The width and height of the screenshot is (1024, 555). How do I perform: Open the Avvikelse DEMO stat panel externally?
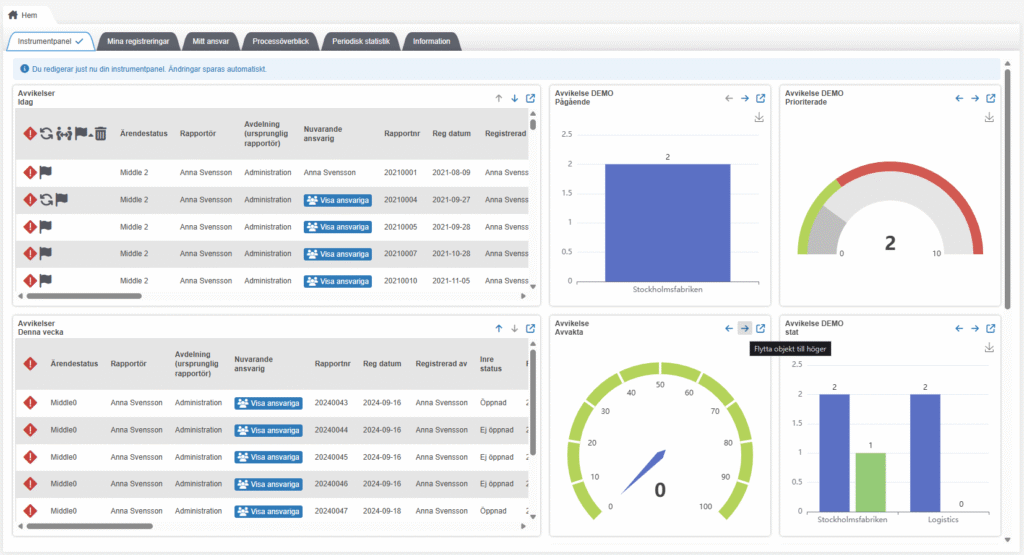click(991, 328)
